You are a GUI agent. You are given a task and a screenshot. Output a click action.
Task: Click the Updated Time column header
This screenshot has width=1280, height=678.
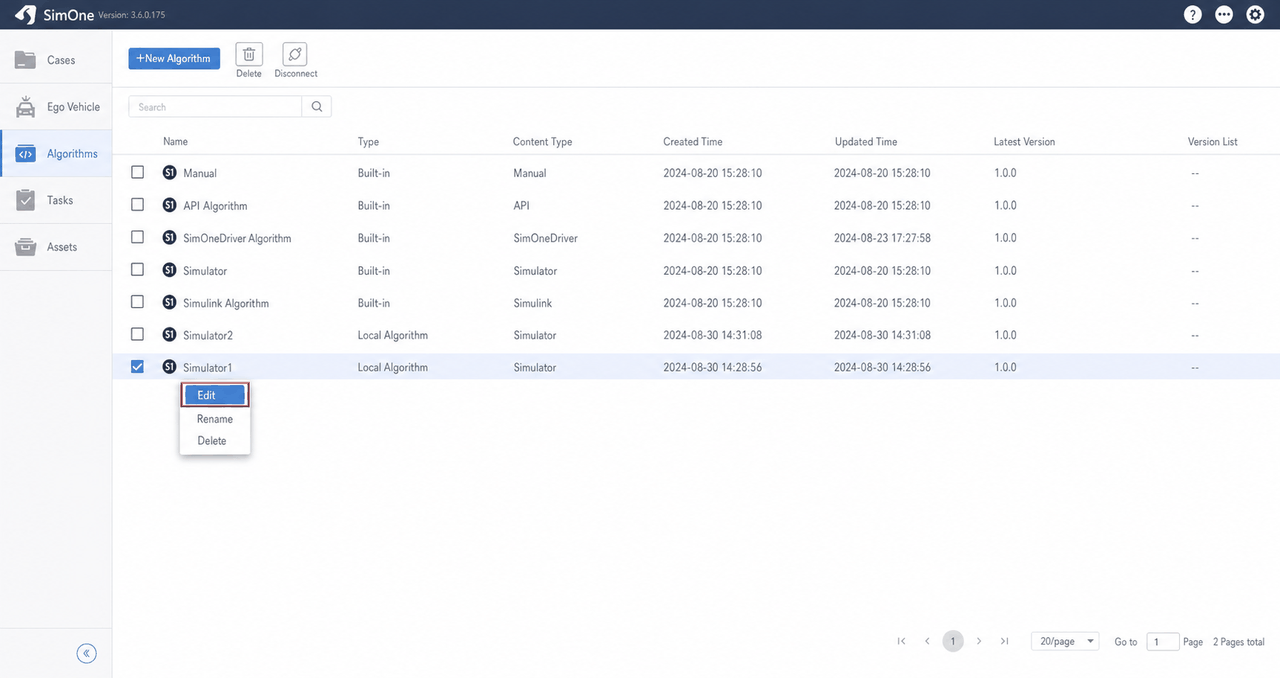tap(866, 142)
